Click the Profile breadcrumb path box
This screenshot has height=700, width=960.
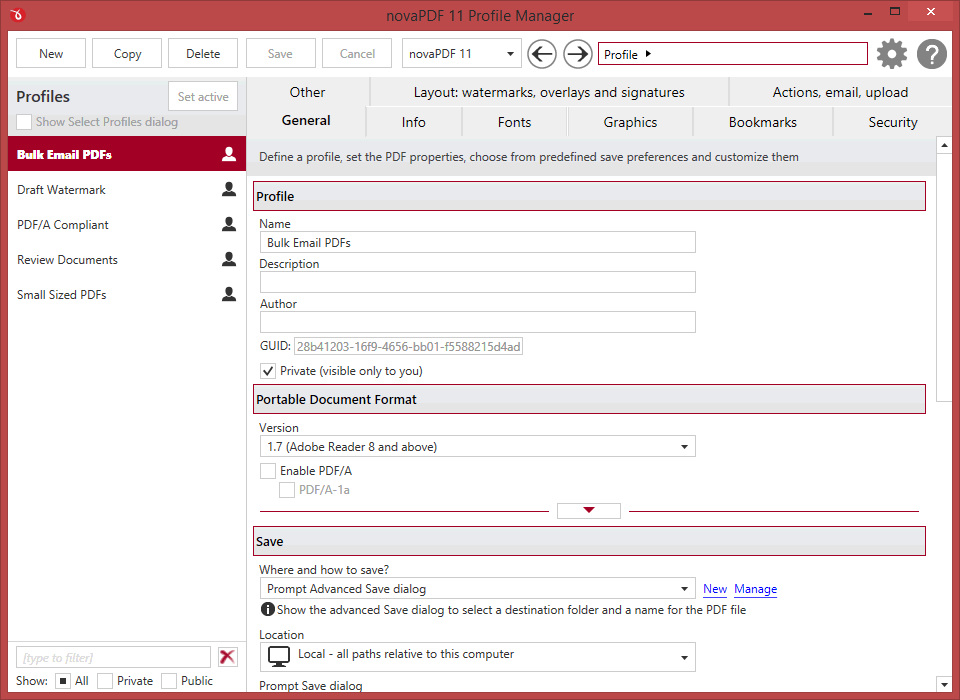click(733, 53)
